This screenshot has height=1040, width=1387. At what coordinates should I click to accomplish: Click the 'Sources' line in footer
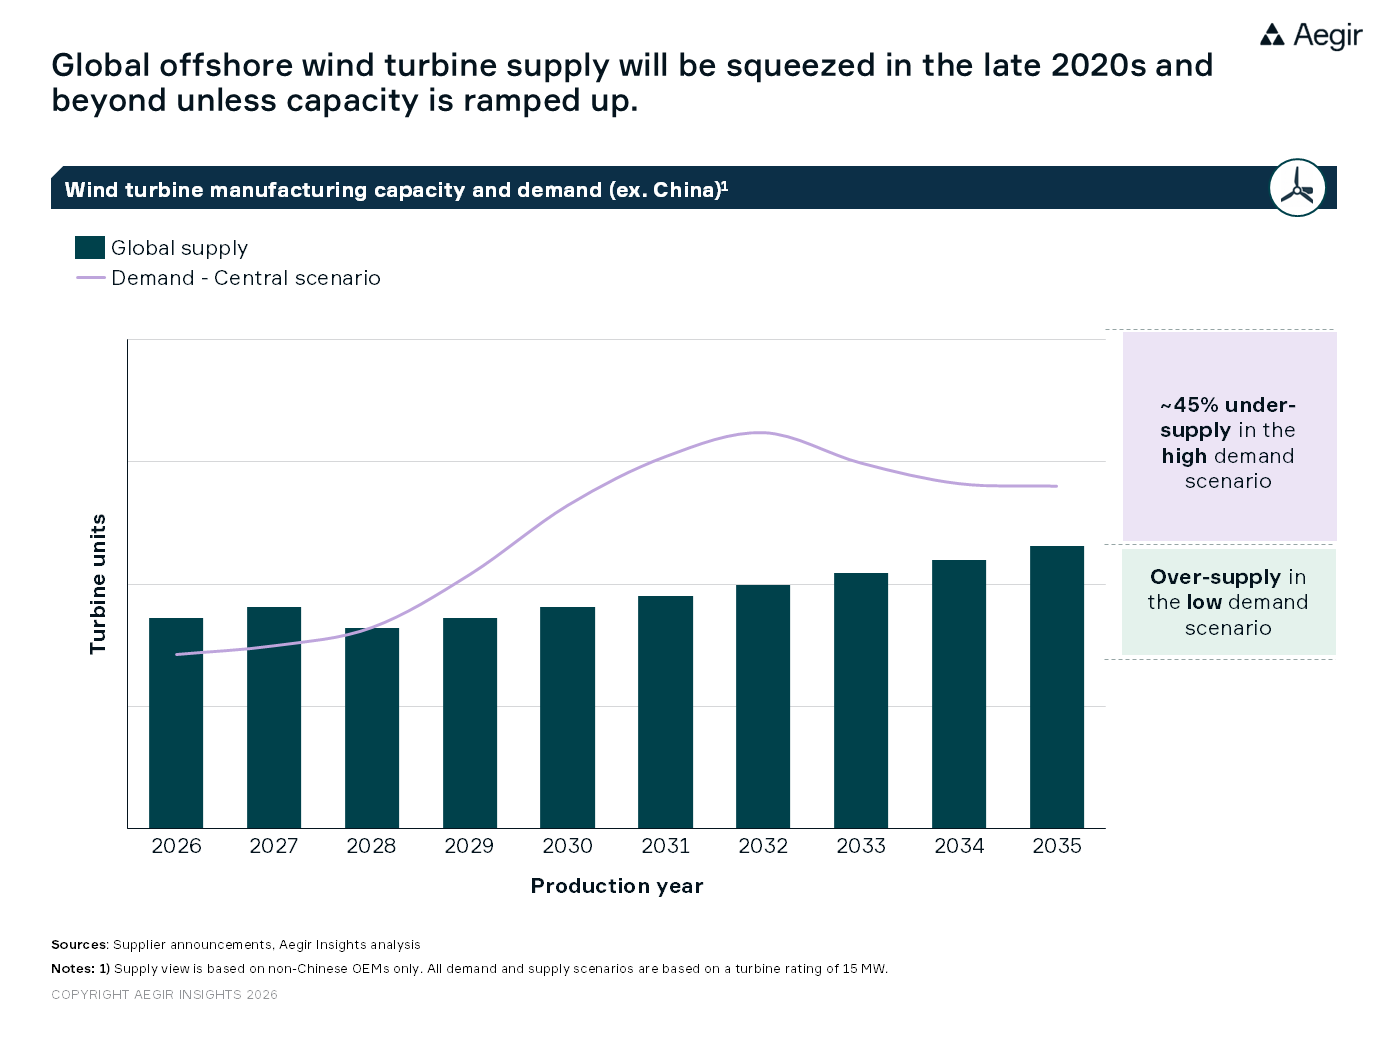(x=236, y=945)
